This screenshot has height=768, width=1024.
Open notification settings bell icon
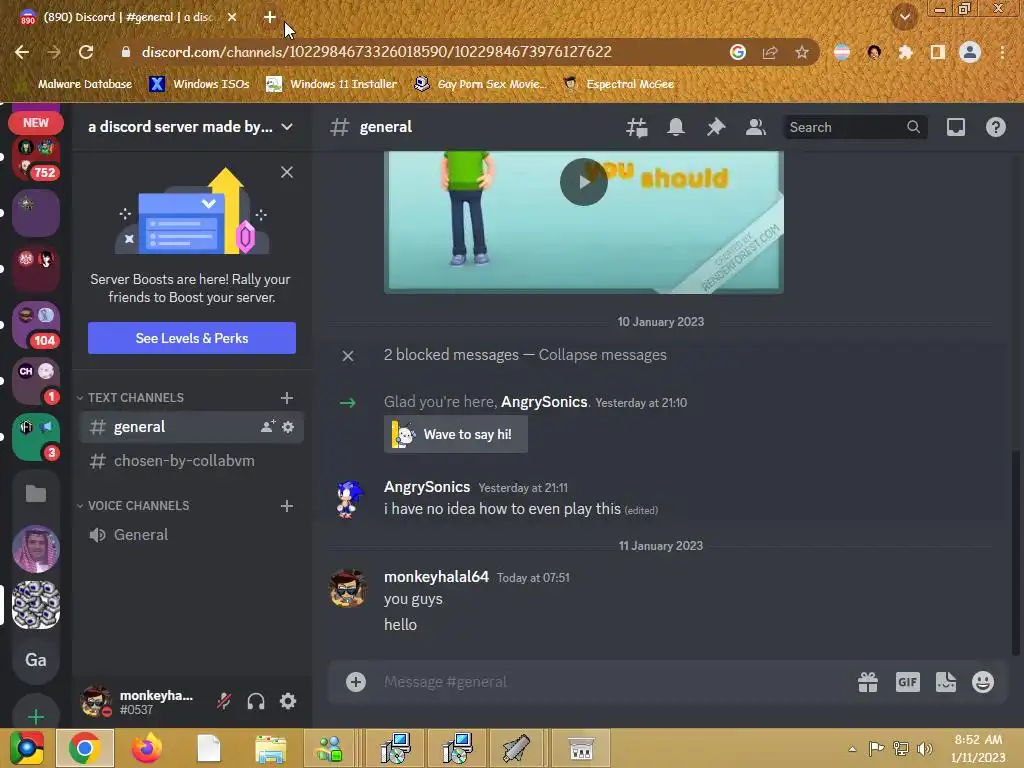(676, 127)
